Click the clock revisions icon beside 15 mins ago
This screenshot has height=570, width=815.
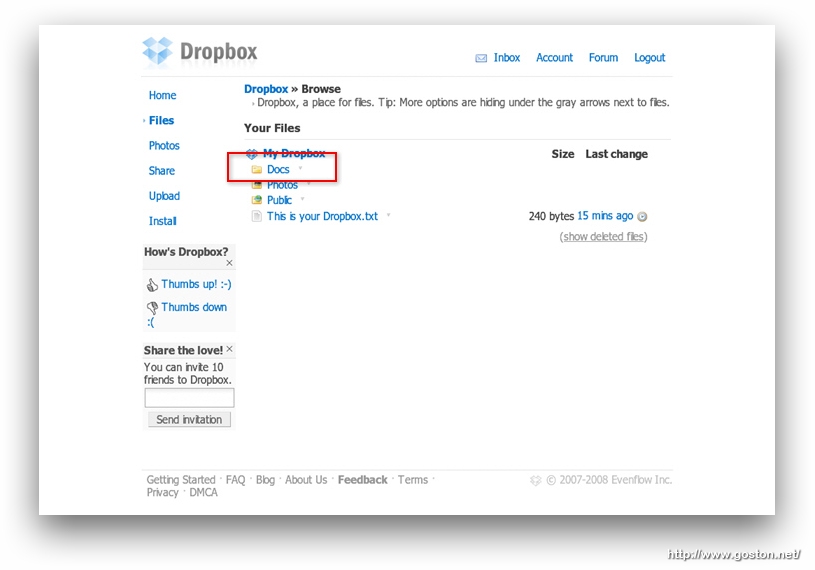tap(642, 217)
